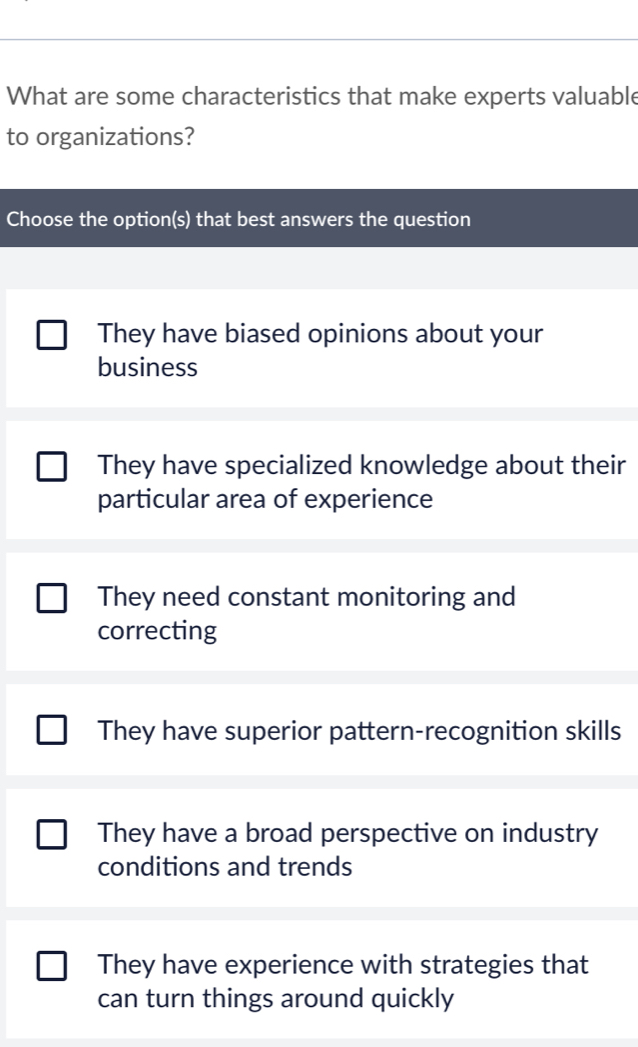
Task: Check the 'broad perspective on industry' checkbox
Action: pyautogui.click(x=53, y=834)
